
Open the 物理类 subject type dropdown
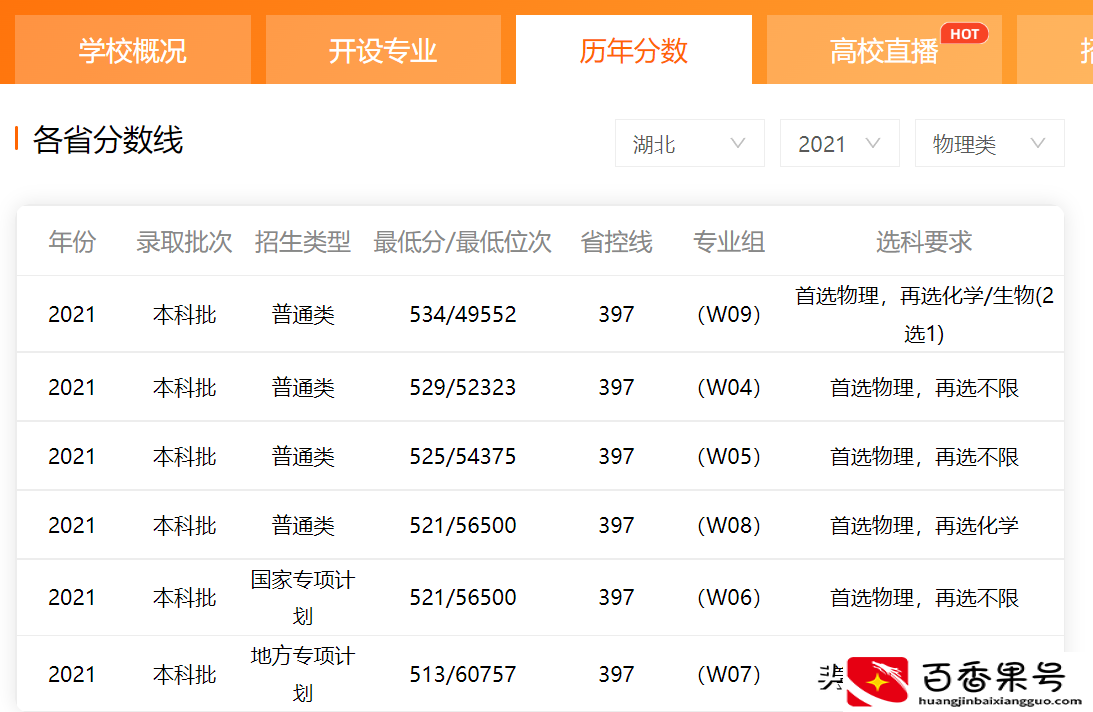coord(989,144)
